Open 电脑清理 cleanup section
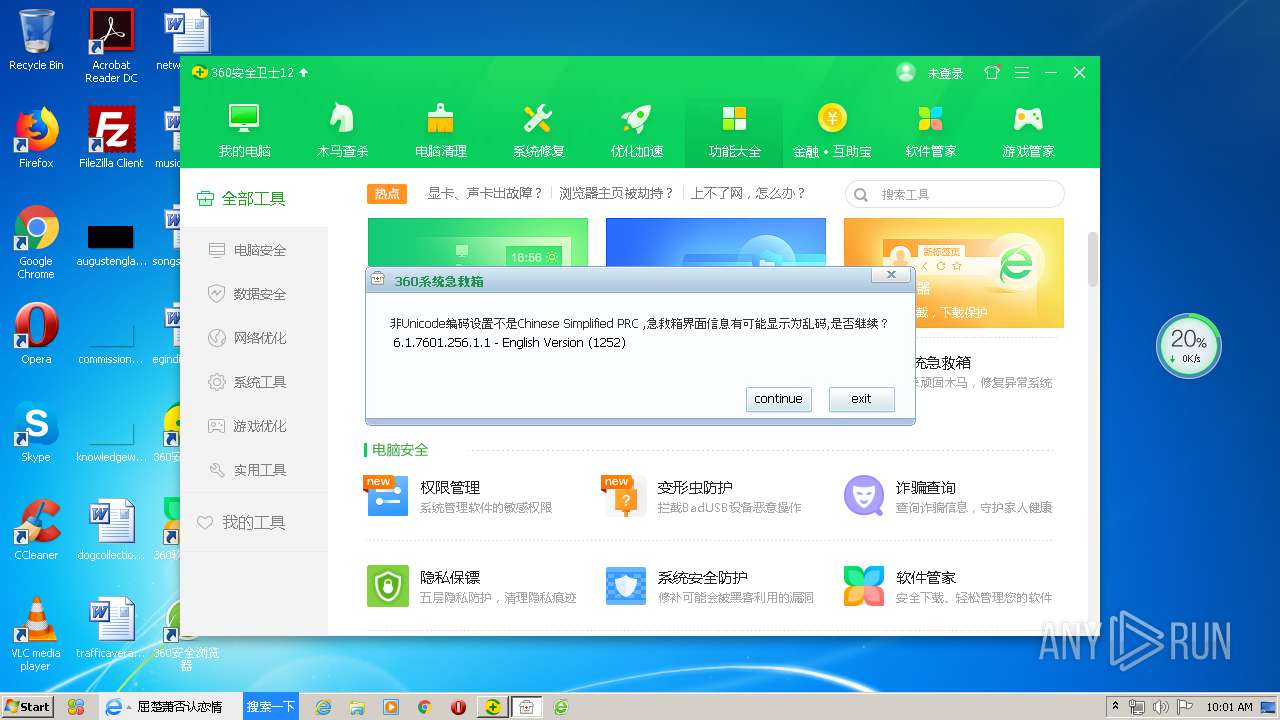Image resolution: width=1280 pixels, height=720 pixels. tap(440, 131)
